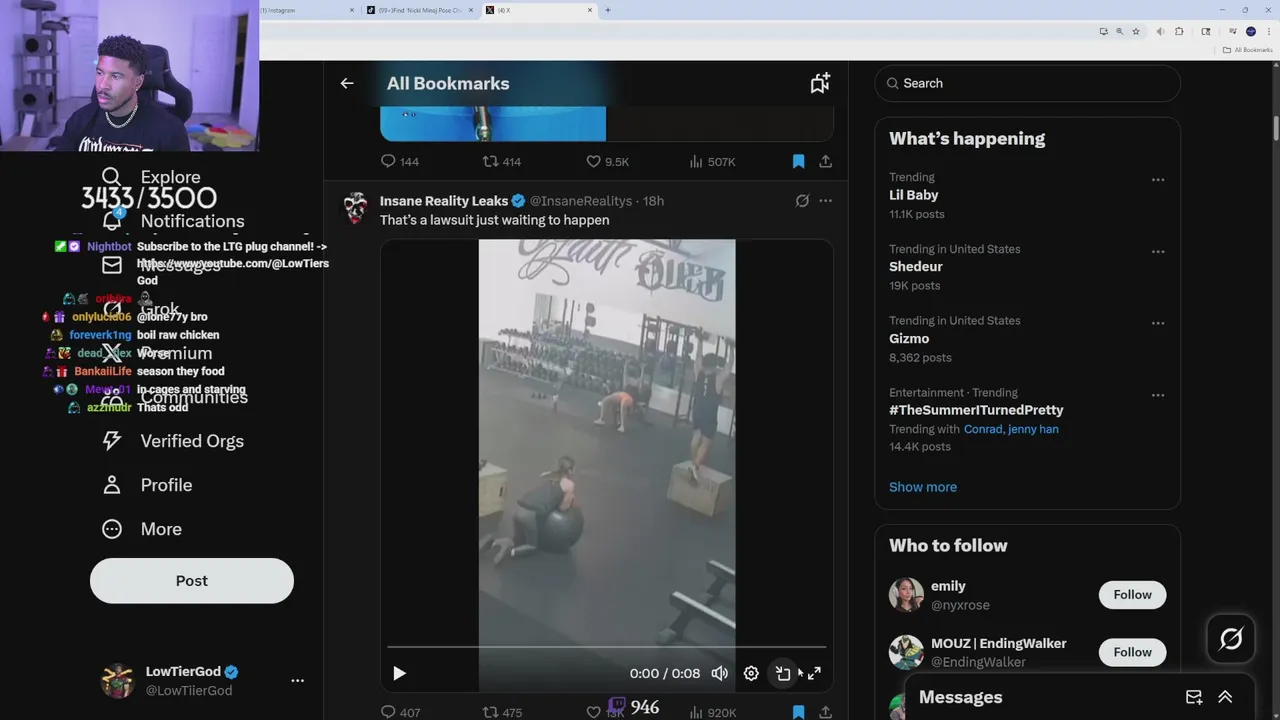Open Notifications bell in sidebar
Image resolution: width=1280 pixels, height=720 pixels.
(112, 221)
